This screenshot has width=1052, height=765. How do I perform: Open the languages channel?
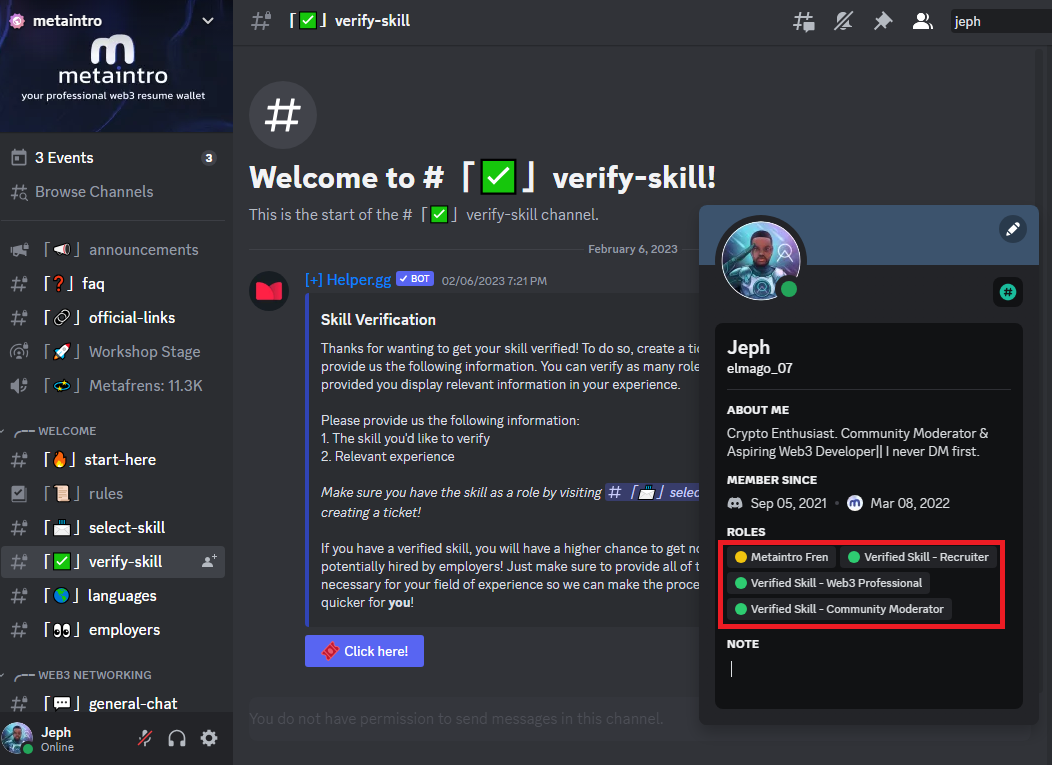coord(113,596)
